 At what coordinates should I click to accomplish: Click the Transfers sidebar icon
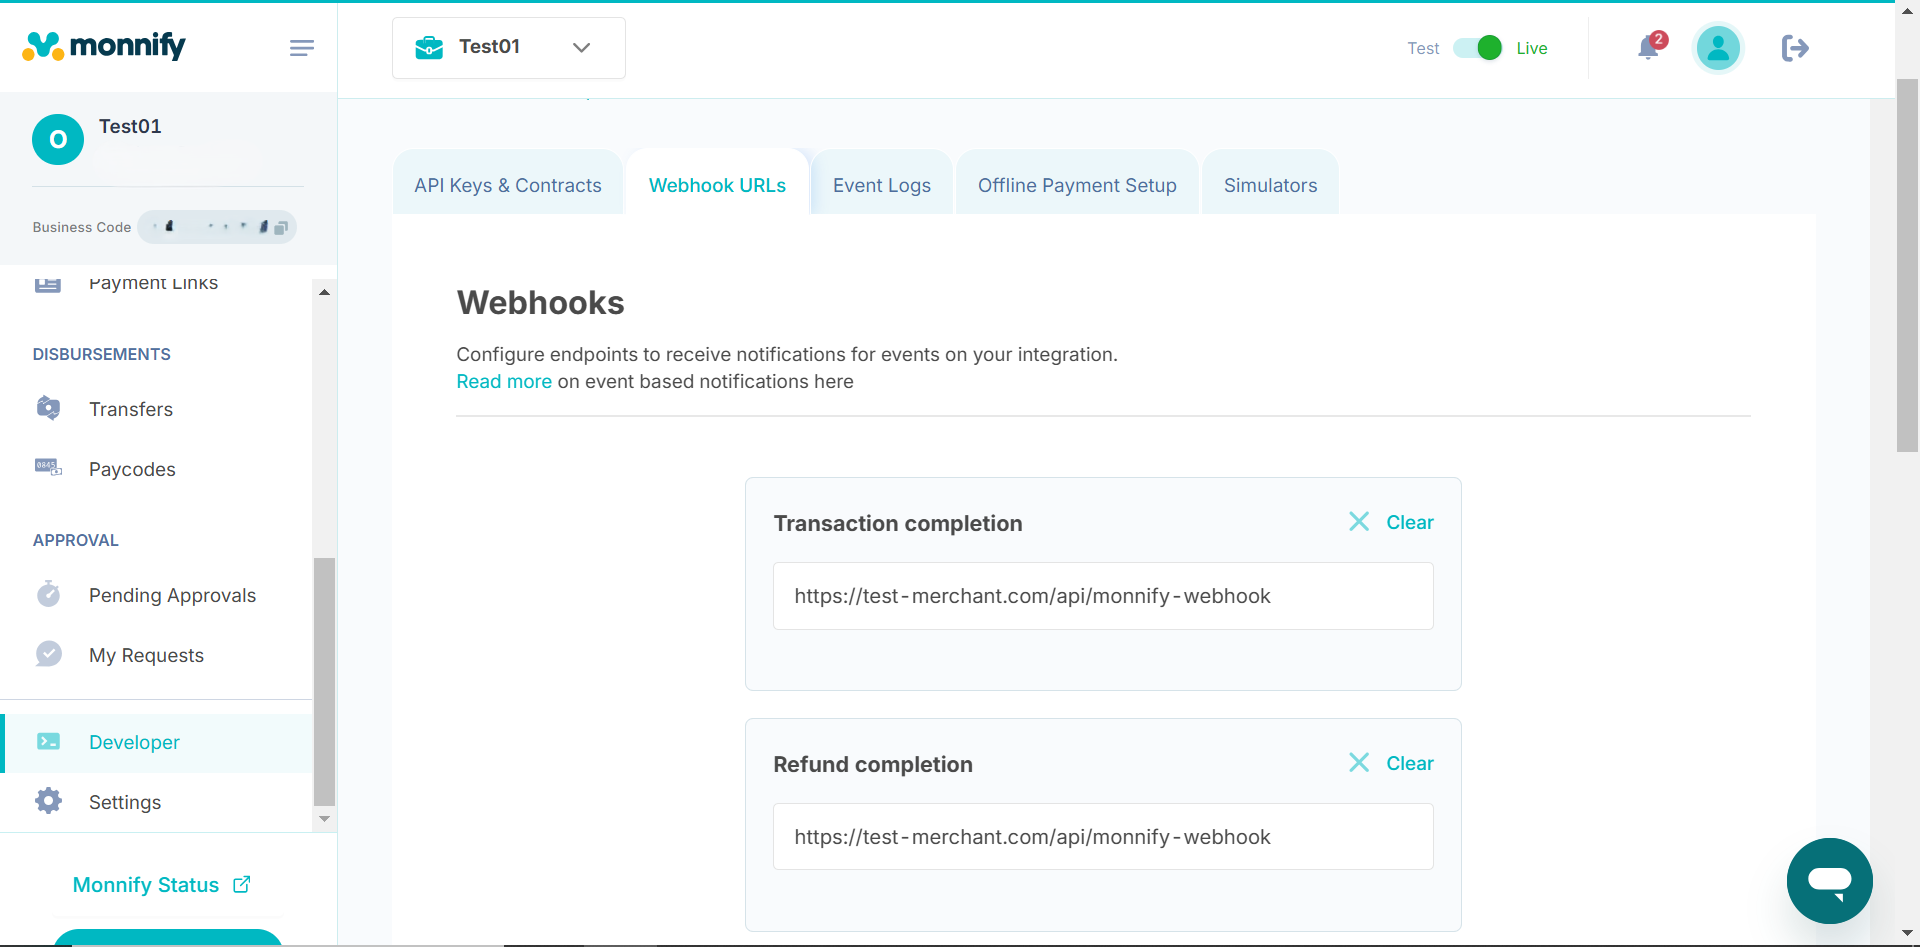48,408
